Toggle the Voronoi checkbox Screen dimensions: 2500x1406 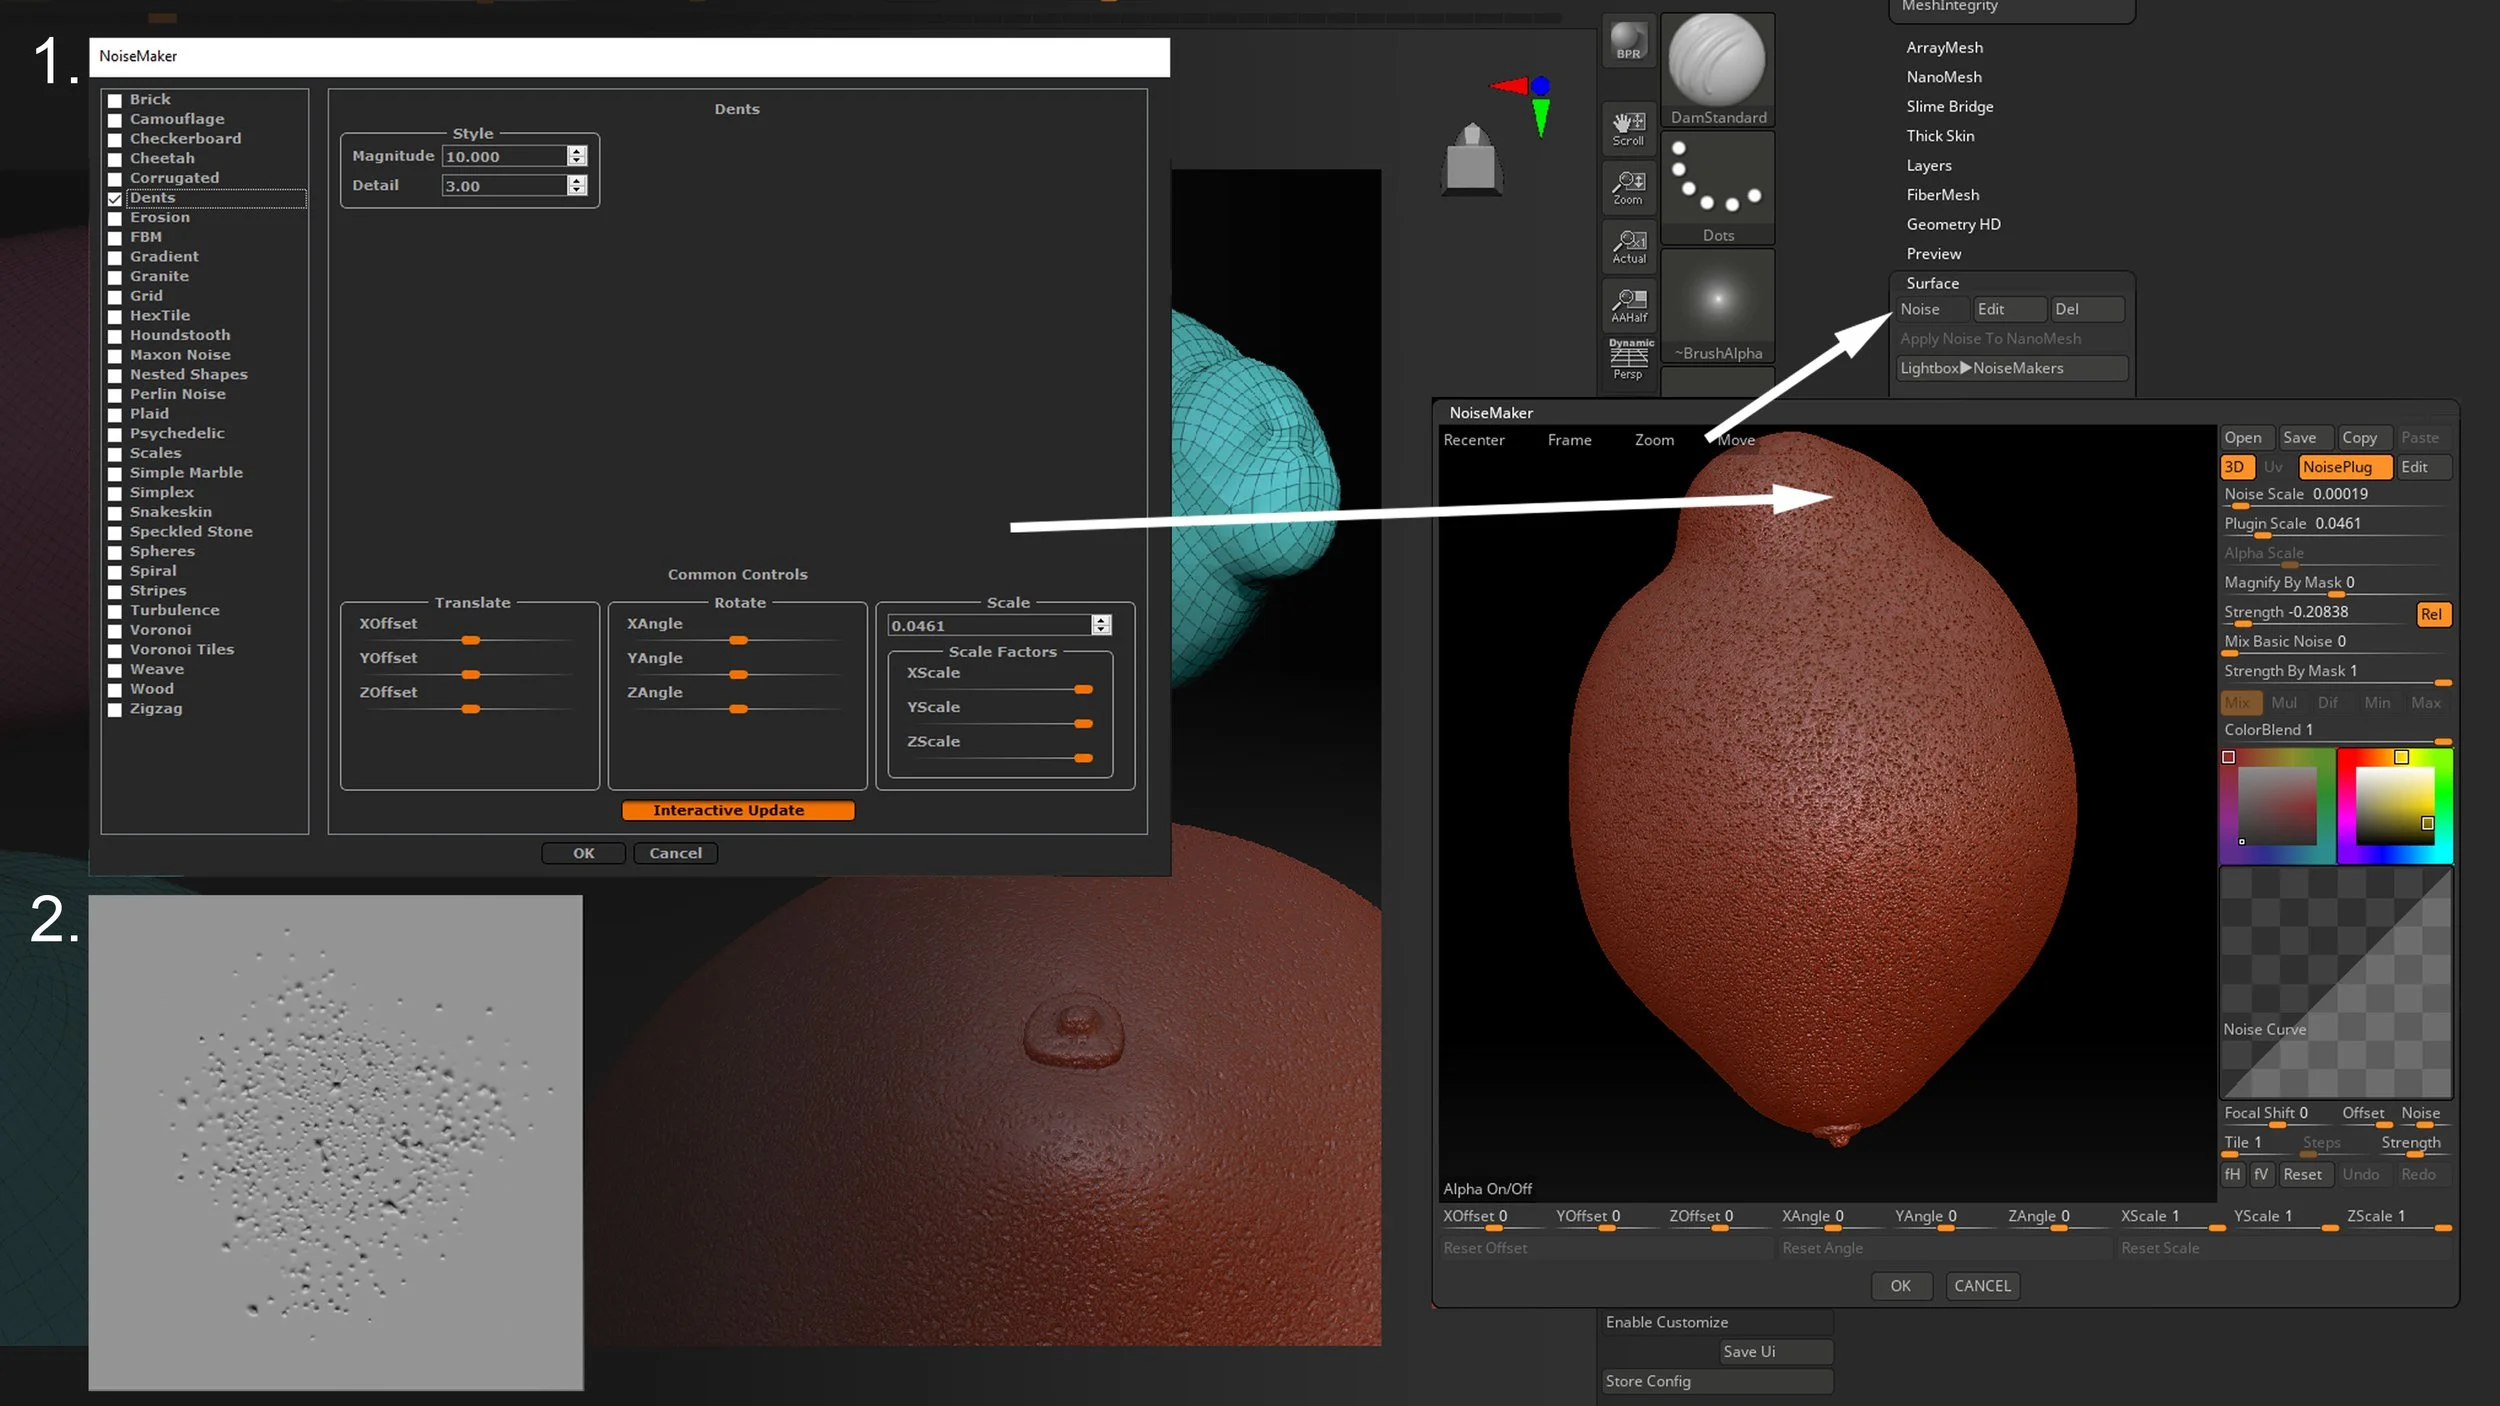[x=115, y=631]
